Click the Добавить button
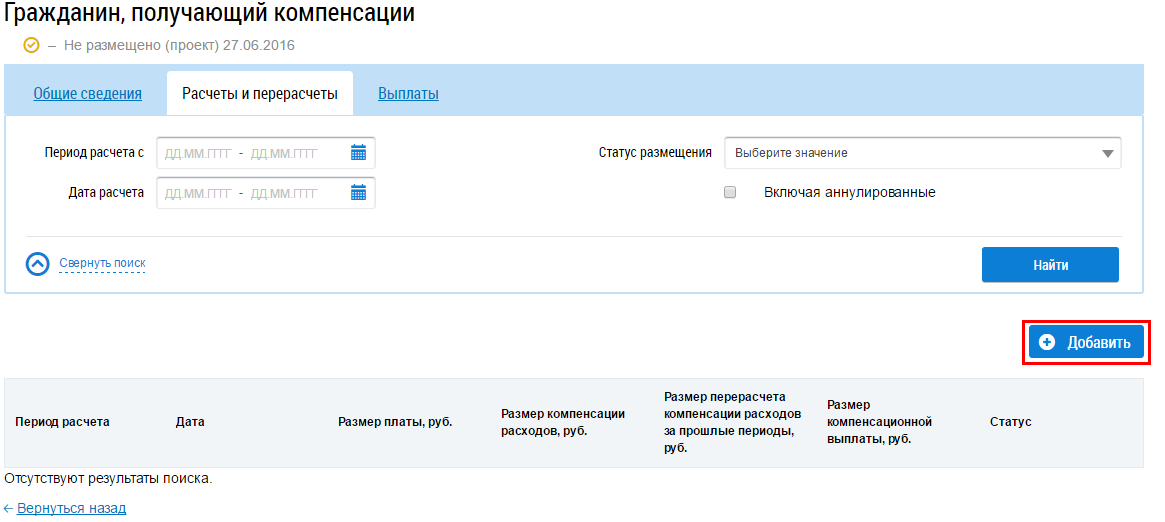1165x522 pixels. [1086, 342]
